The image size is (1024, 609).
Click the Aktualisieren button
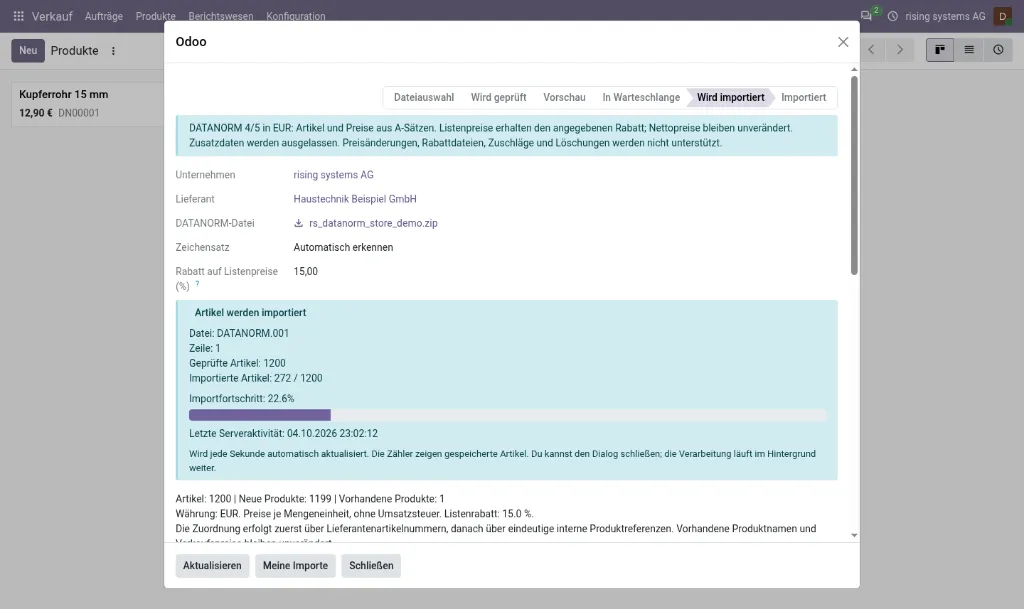(212, 566)
